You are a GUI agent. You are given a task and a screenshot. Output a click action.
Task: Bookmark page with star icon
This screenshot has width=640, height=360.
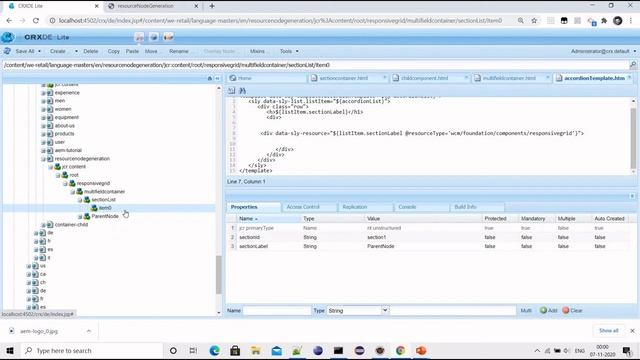534,20
